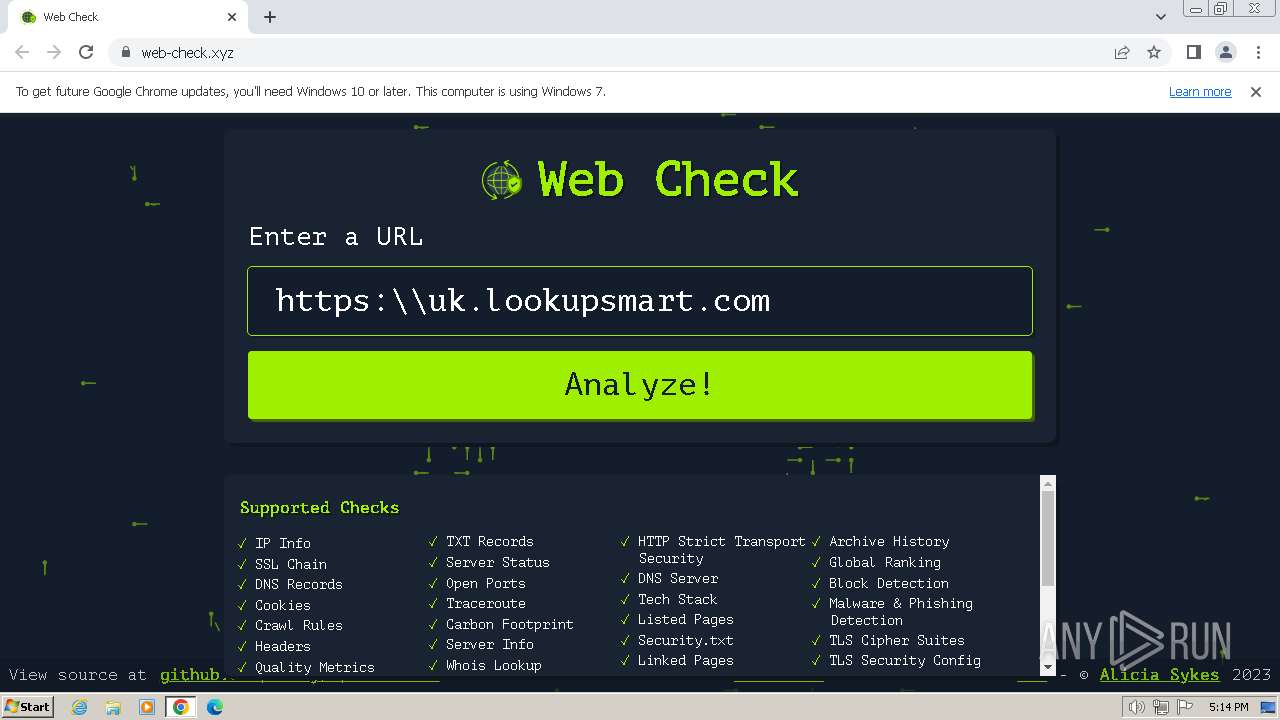Viewport: 1280px width, 720px height.
Task: Click the TLS Cipher Suites item
Action: pyautogui.click(x=897, y=640)
